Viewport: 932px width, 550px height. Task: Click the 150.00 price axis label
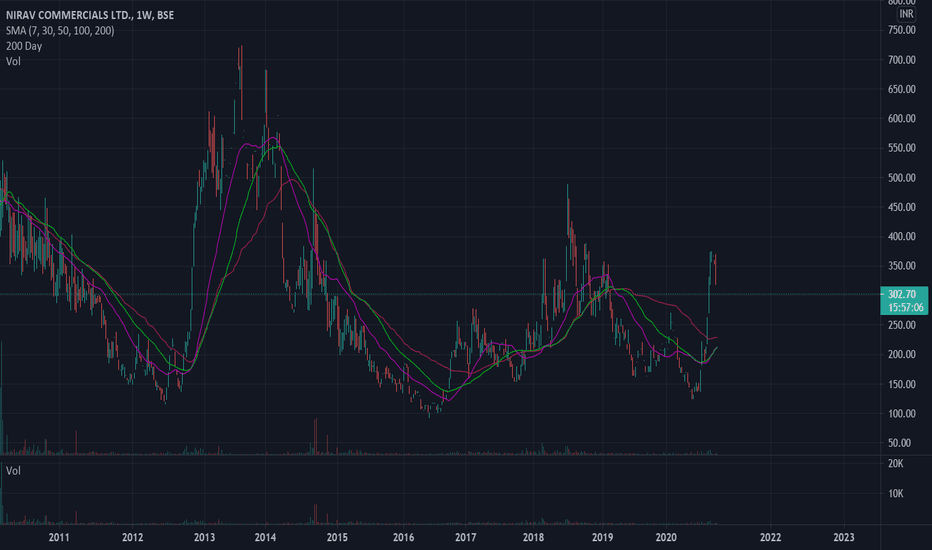point(902,384)
